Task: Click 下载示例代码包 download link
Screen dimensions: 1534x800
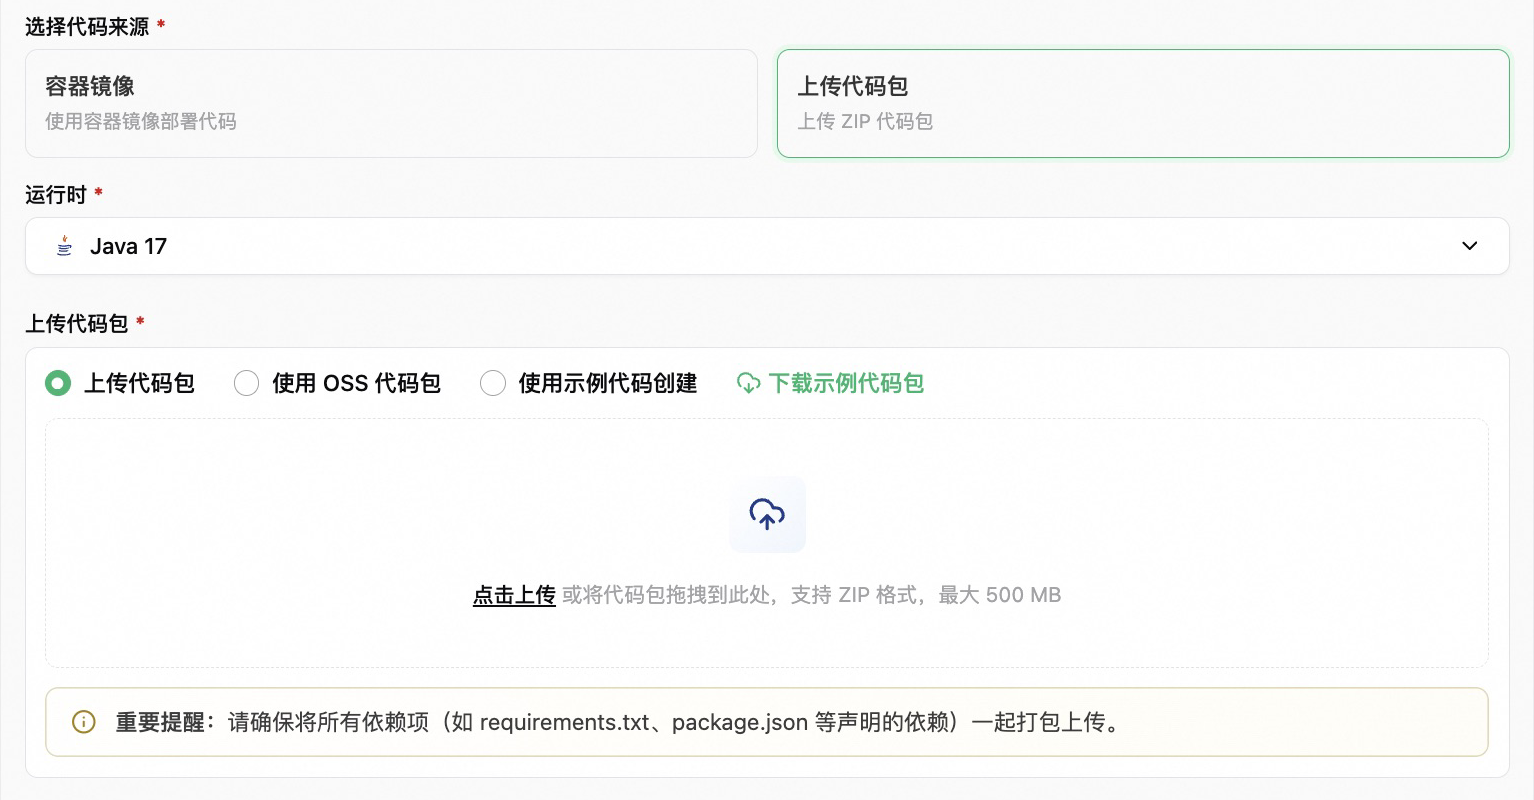Action: pos(846,383)
